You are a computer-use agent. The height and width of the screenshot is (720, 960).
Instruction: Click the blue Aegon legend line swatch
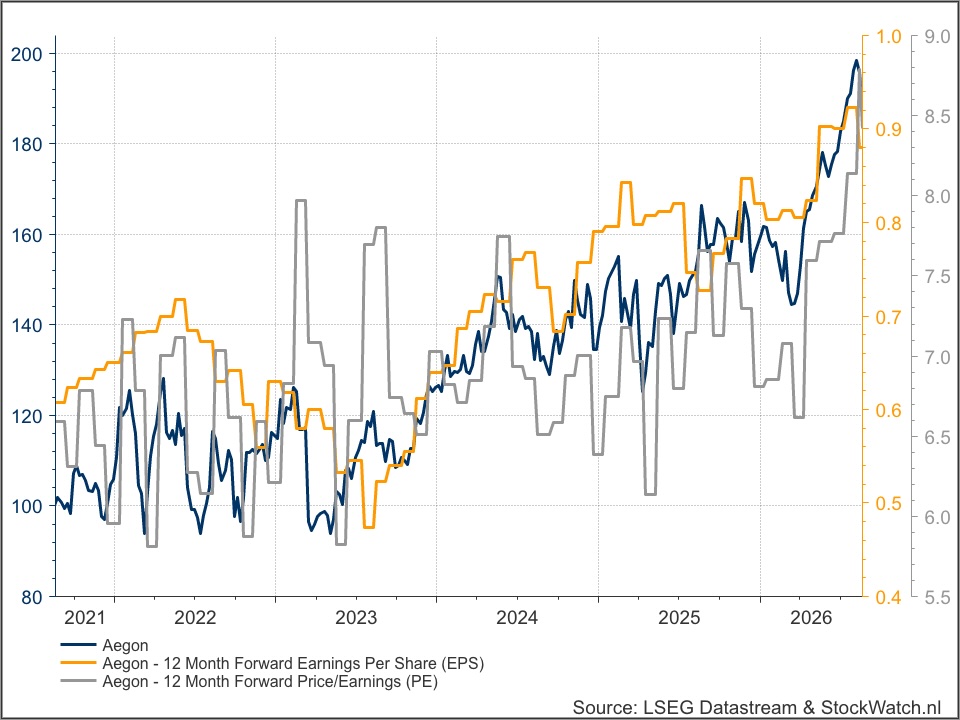(x=78, y=645)
